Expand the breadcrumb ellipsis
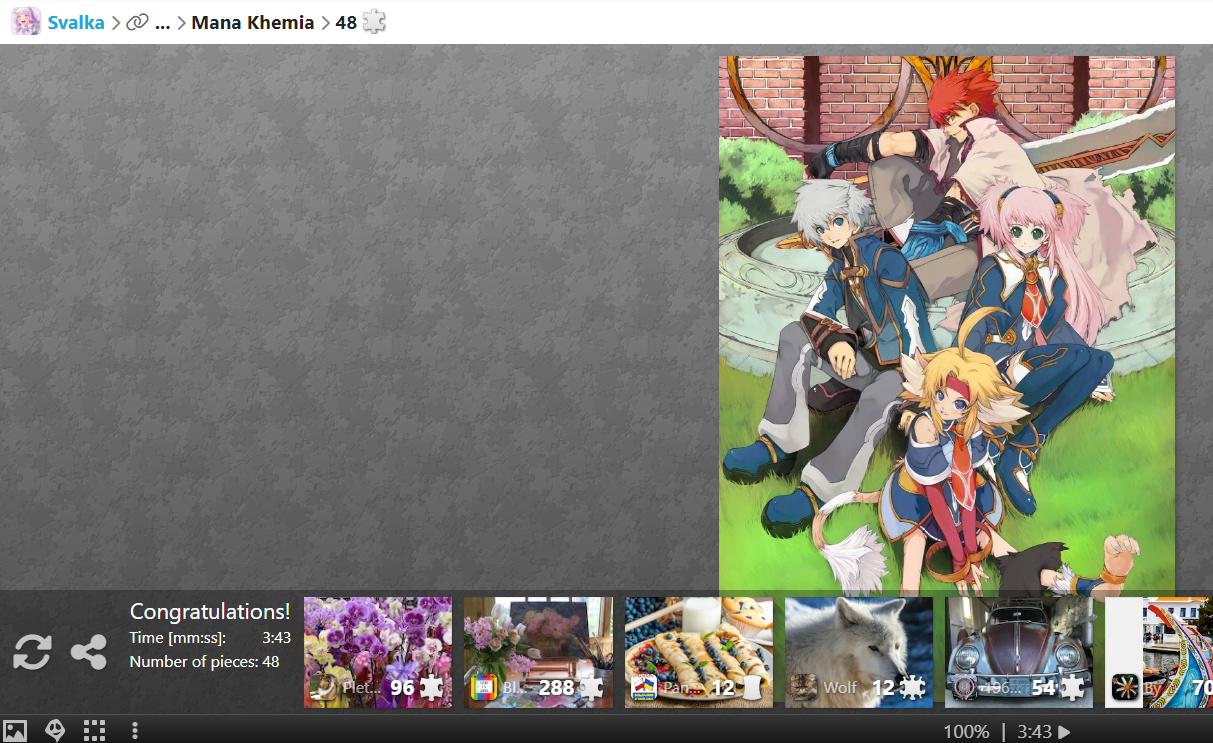Viewport: 1213px width, 743px height. (x=163, y=23)
